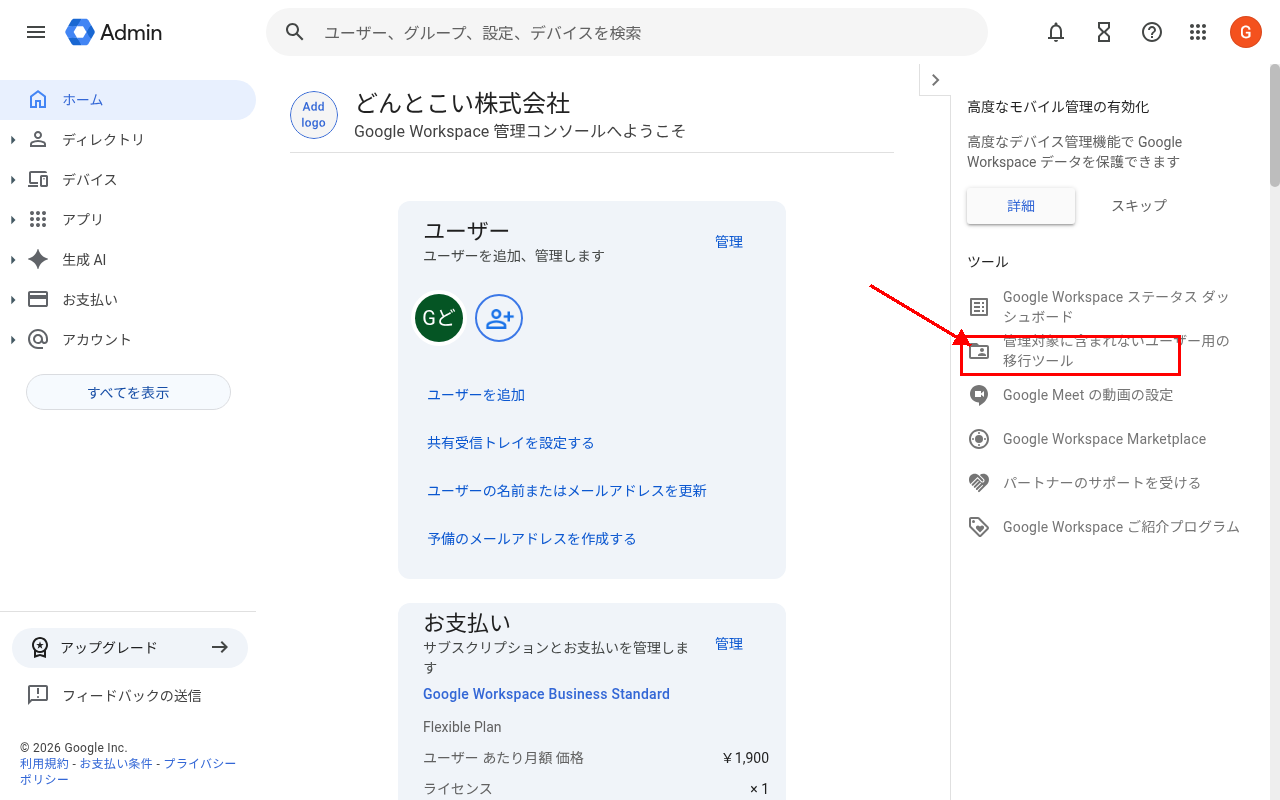
Task: Click the ホーム home icon
Action: coord(38,99)
